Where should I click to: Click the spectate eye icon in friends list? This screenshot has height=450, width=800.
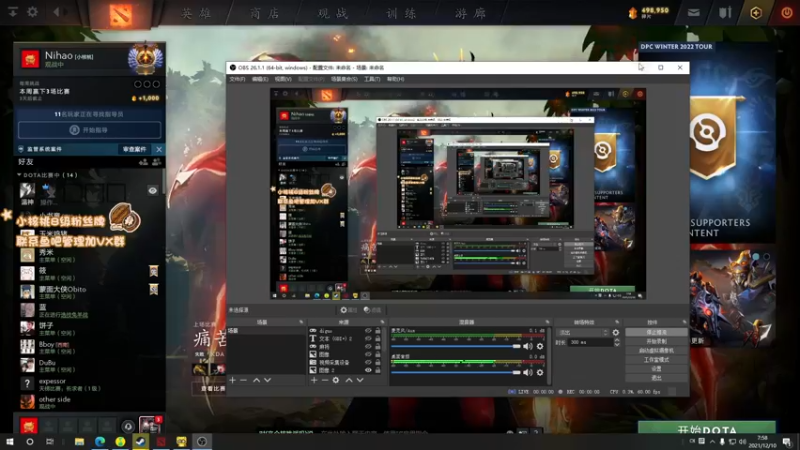[153, 190]
